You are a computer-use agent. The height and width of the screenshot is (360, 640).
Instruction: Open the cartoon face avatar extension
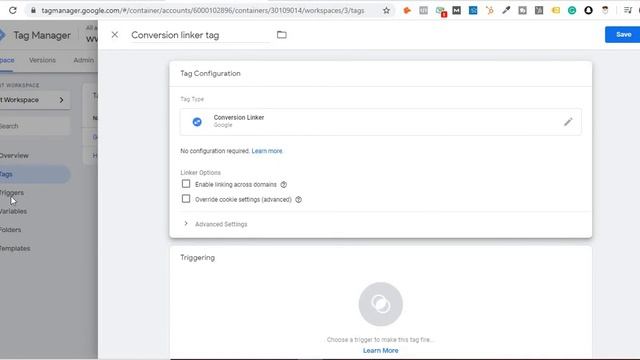tap(605, 11)
